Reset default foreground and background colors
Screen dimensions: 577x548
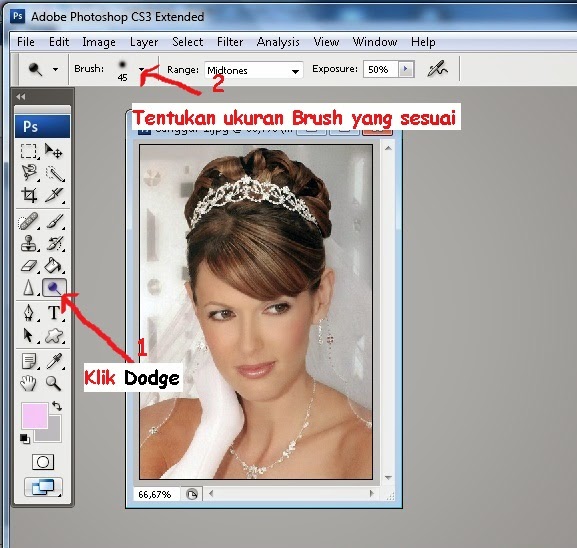25,438
